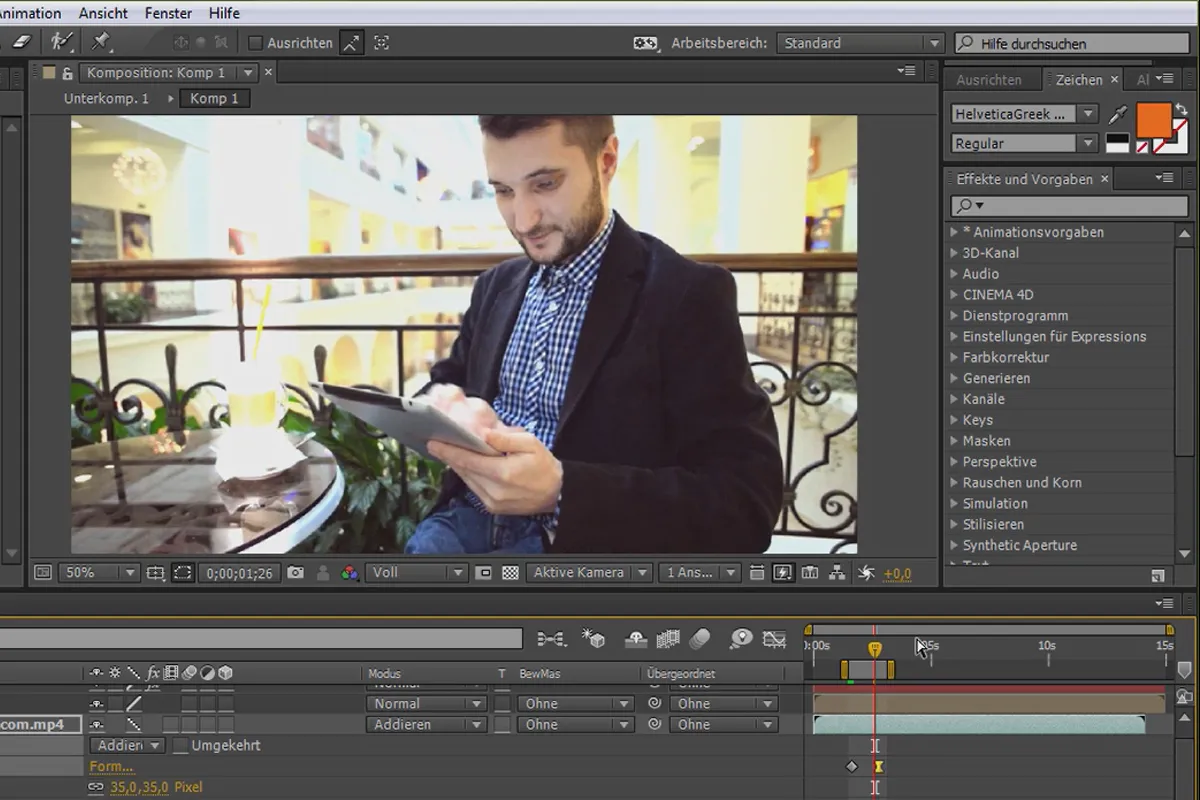Open fast previews lightning icon
Viewport: 1200px width, 800px height.
coord(783,573)
